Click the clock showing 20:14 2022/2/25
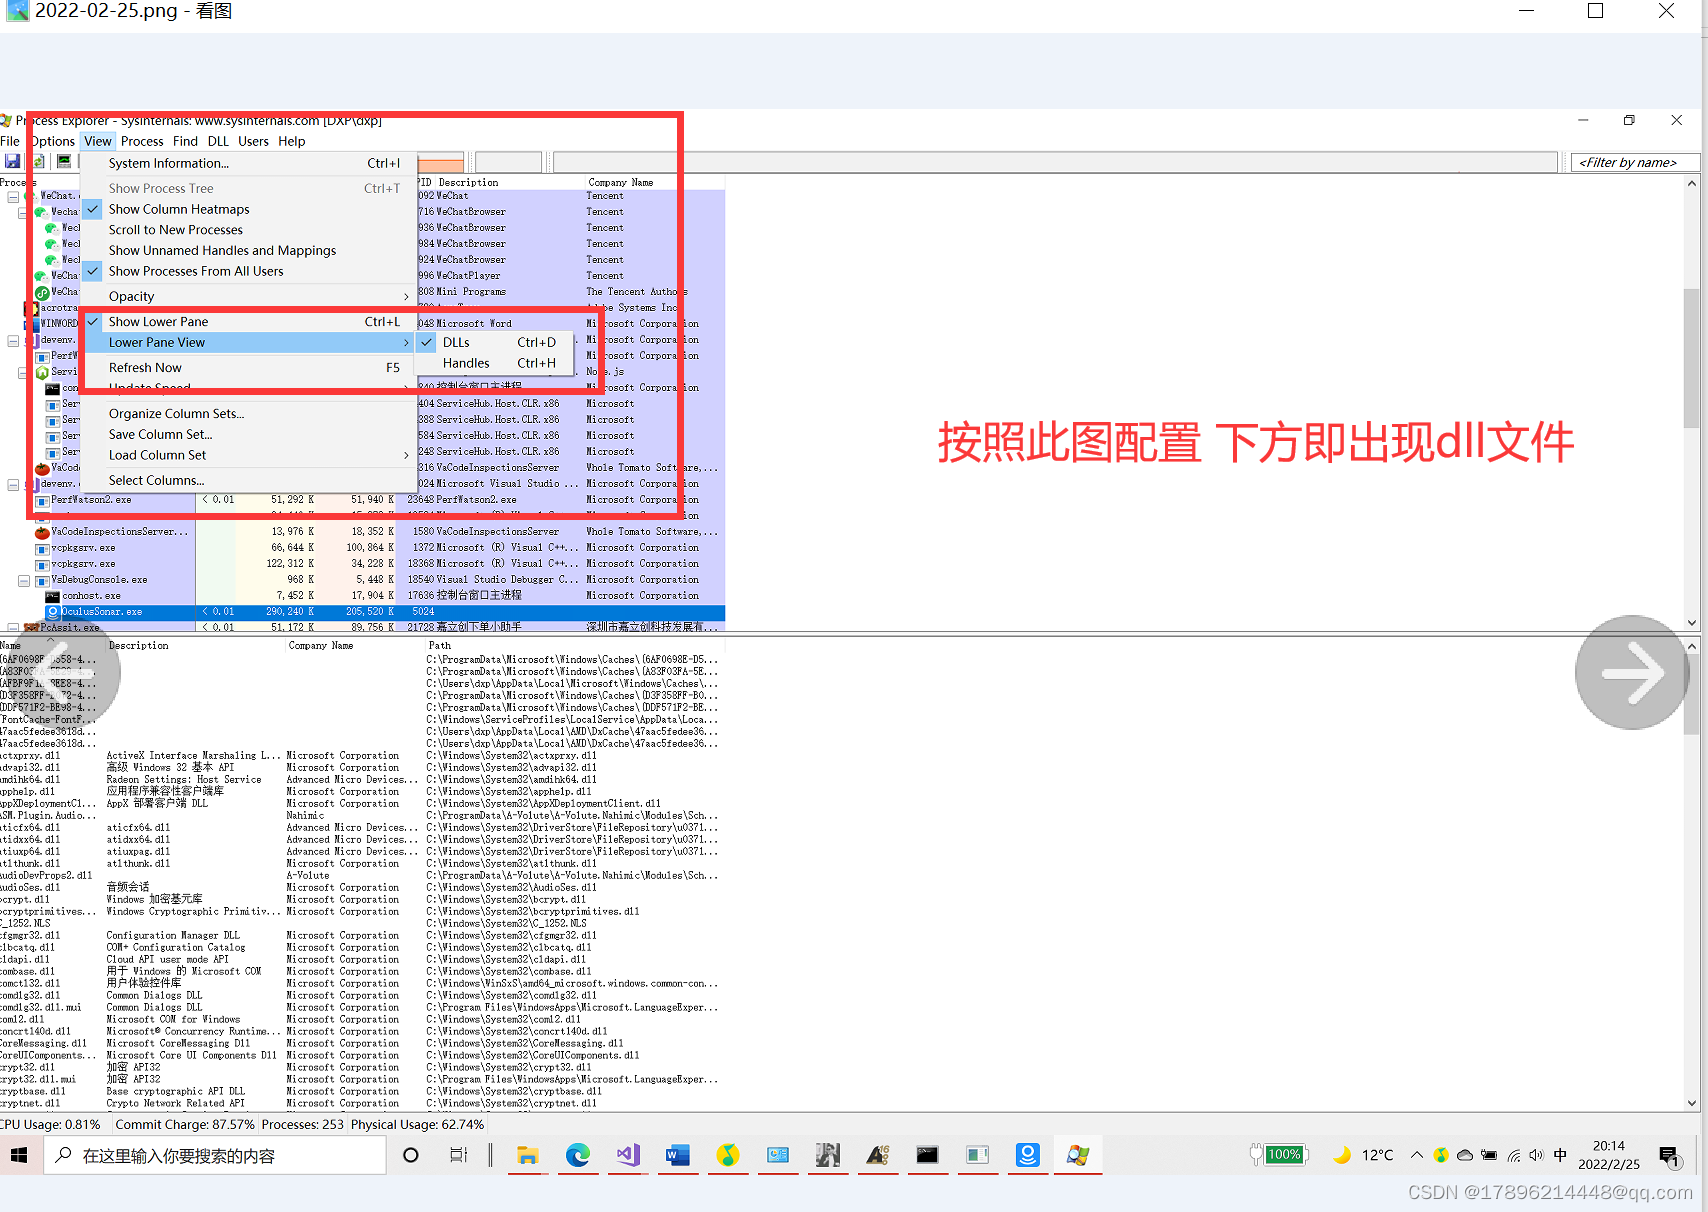The image size is (1708, 1212). [x=1608, y=1155]
